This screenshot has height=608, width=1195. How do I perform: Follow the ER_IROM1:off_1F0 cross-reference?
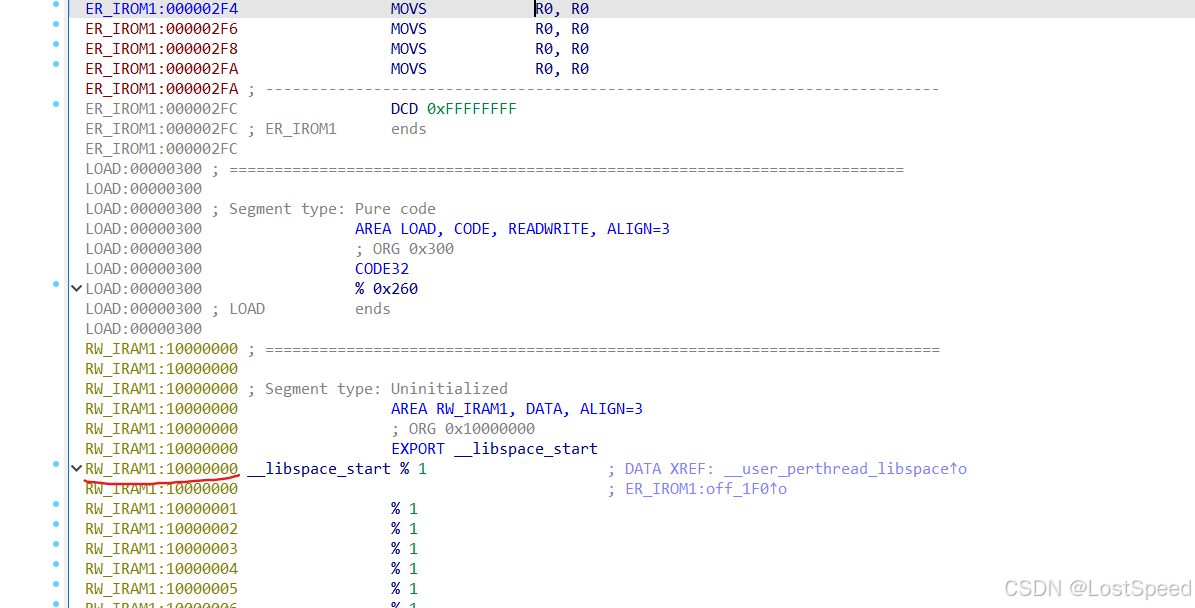pos(706,489)
